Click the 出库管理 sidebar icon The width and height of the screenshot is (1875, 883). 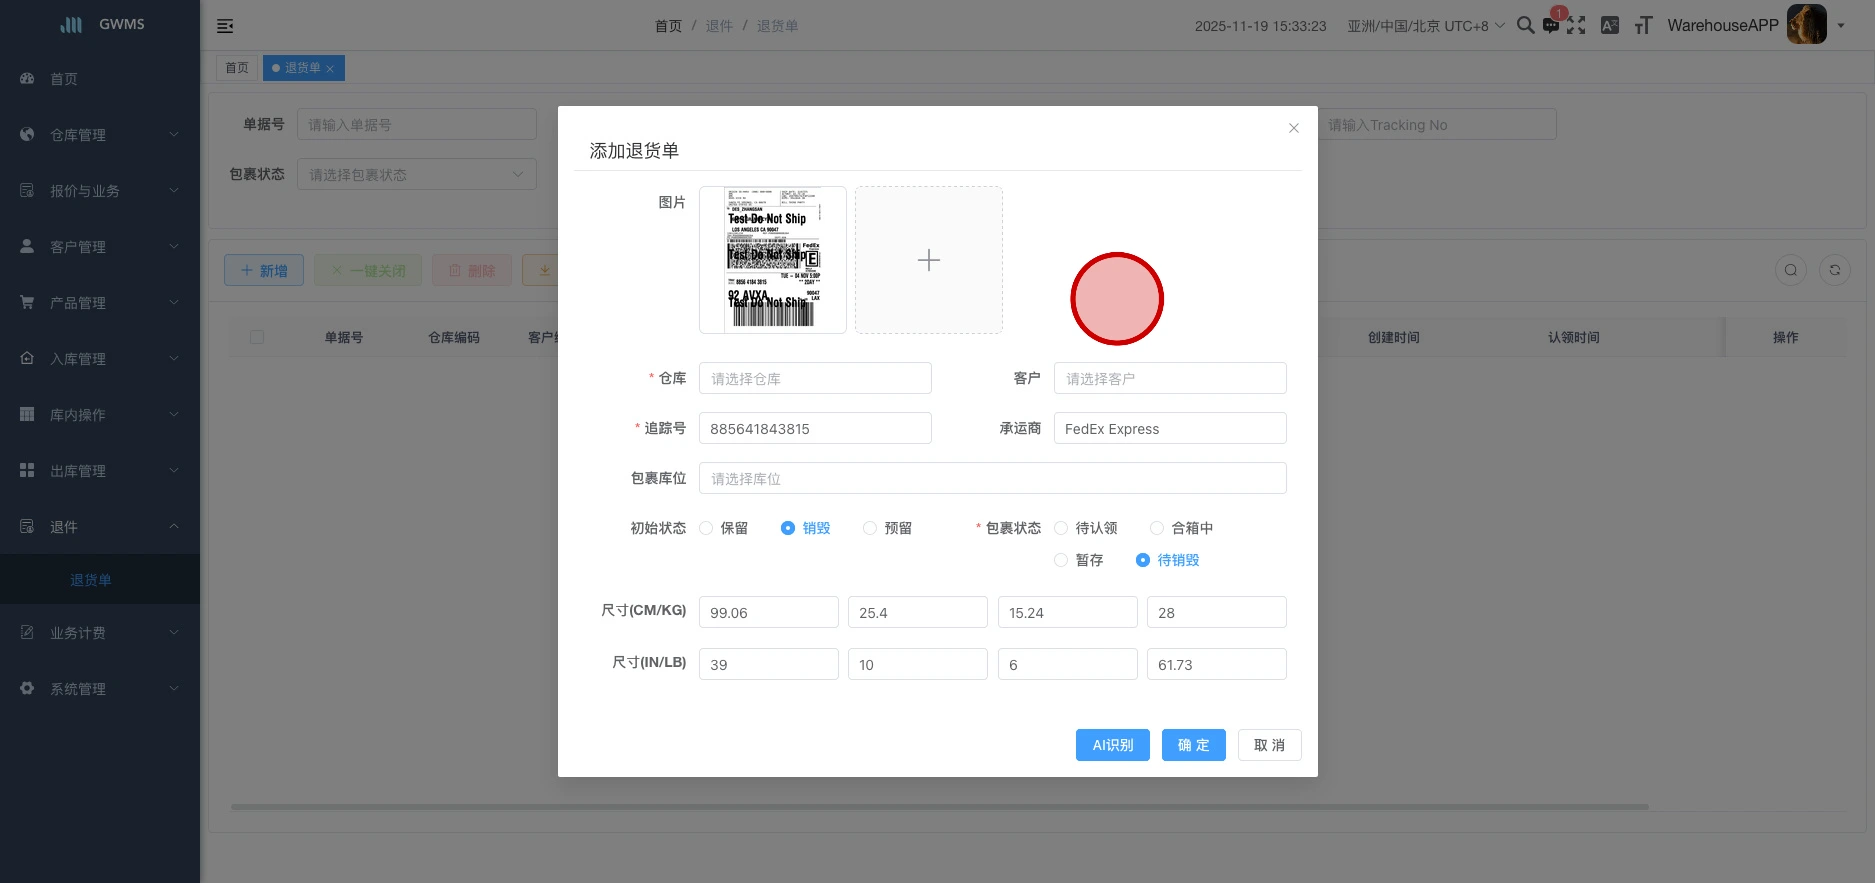pyautogui.click(x=27, y=470)
